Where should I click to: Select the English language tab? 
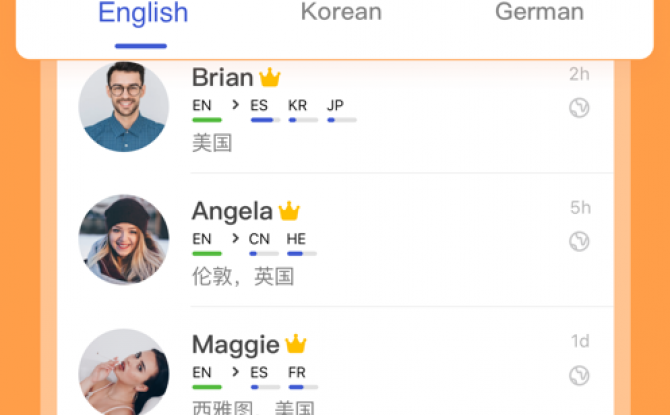[x=143, y=13]
